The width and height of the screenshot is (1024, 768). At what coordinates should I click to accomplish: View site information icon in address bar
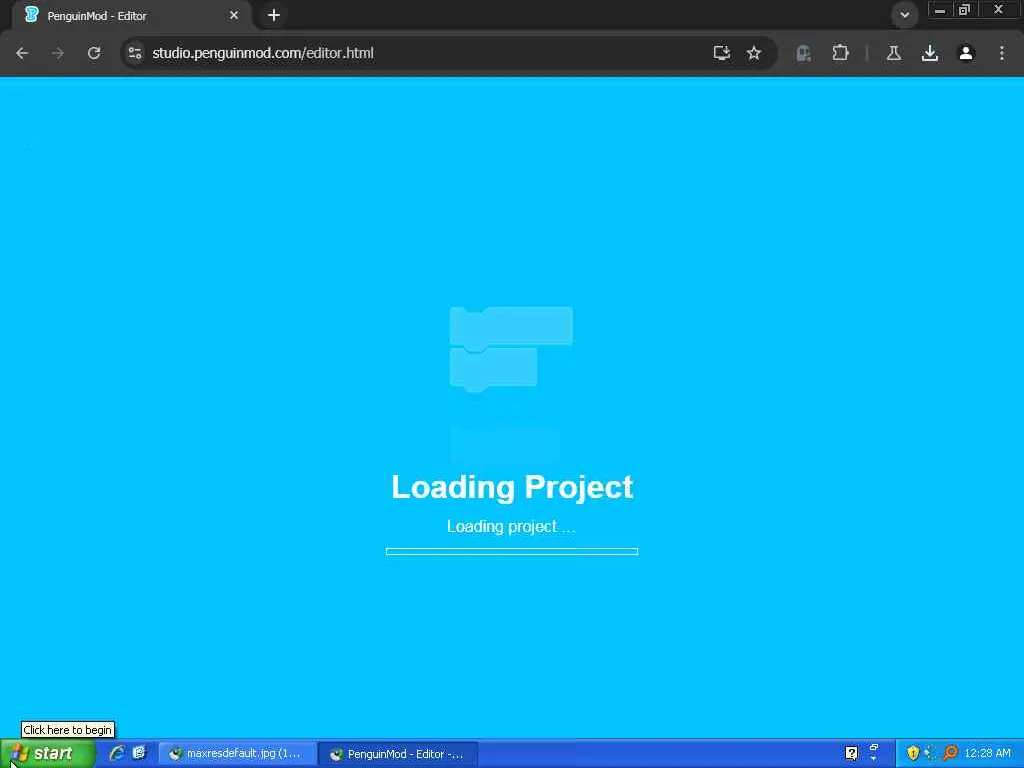coord(135,53)
